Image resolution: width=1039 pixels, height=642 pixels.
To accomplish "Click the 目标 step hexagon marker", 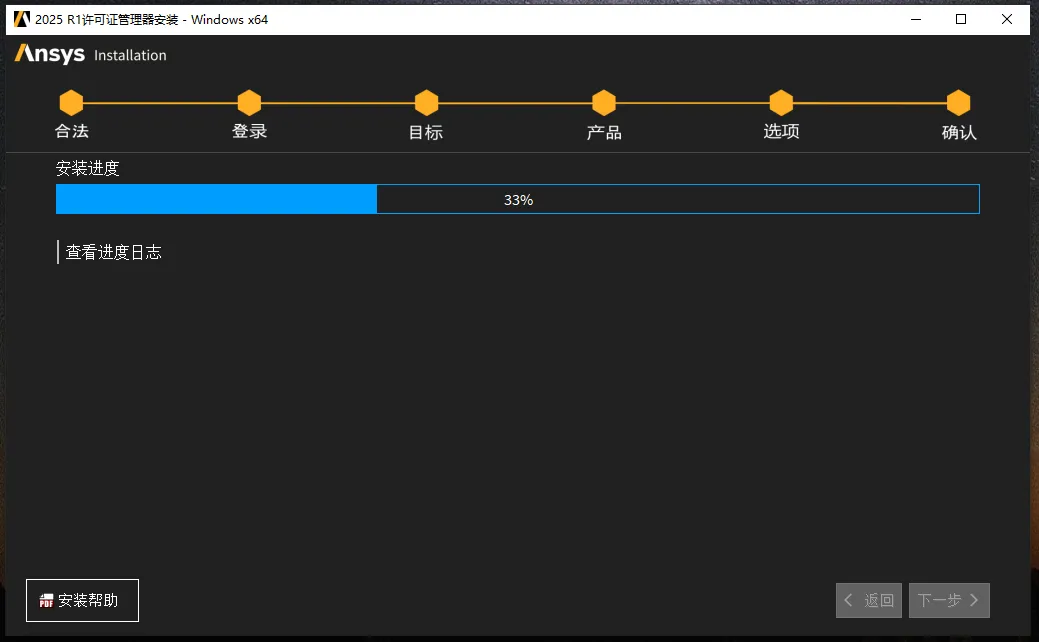I will [x=427, y=103].
